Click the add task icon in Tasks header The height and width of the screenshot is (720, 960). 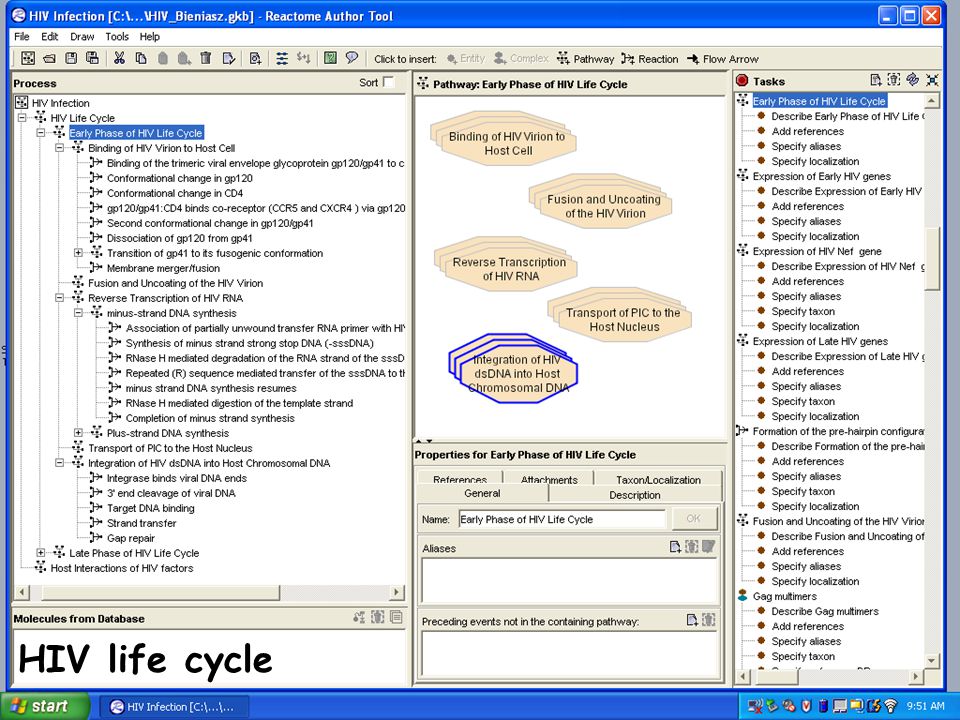click(x=876, y=80)
